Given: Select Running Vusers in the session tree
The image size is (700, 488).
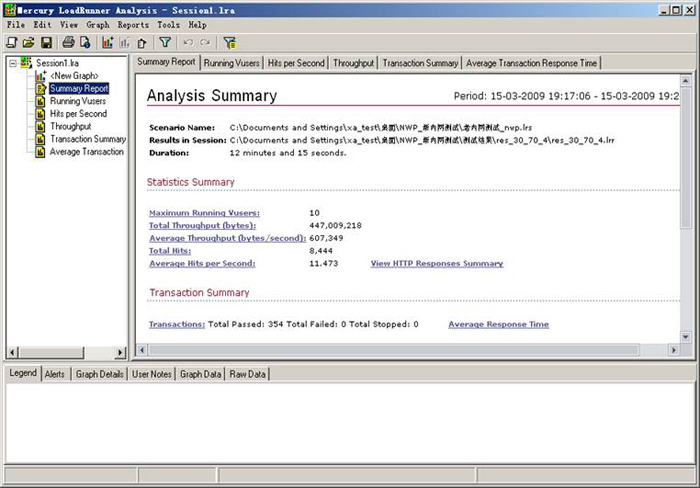Looking at the screenshot, I should tap(78, 101).
